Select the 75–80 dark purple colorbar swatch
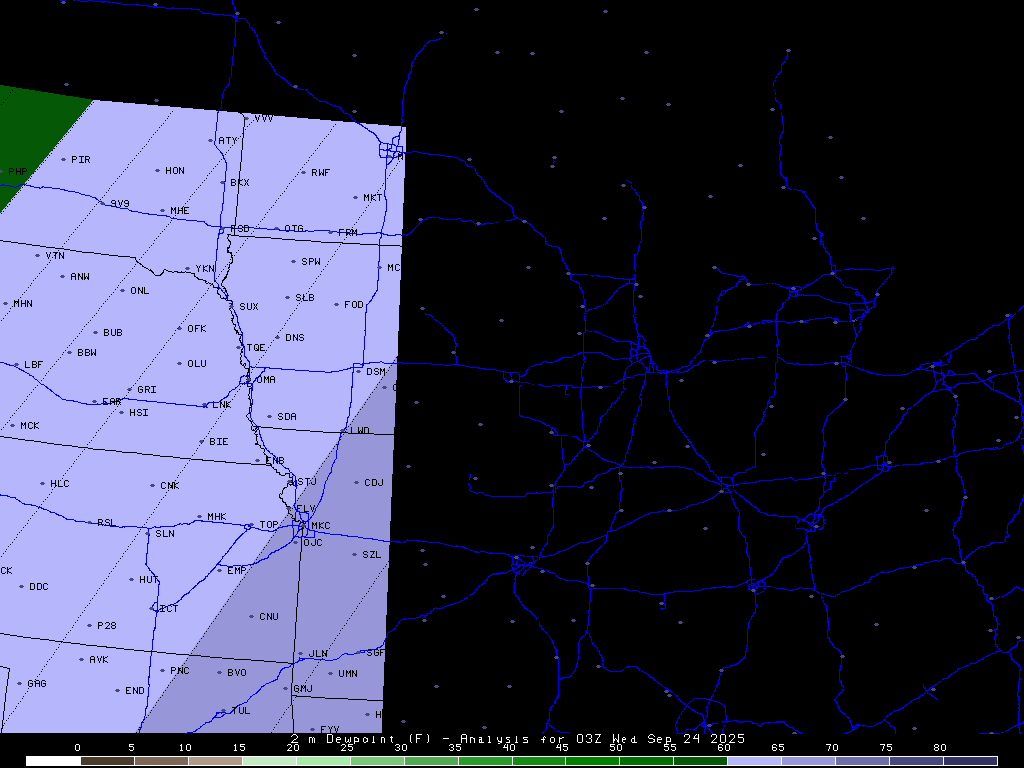The height and width of the screenshot is (768, 1024). click(x=916, y=761)
